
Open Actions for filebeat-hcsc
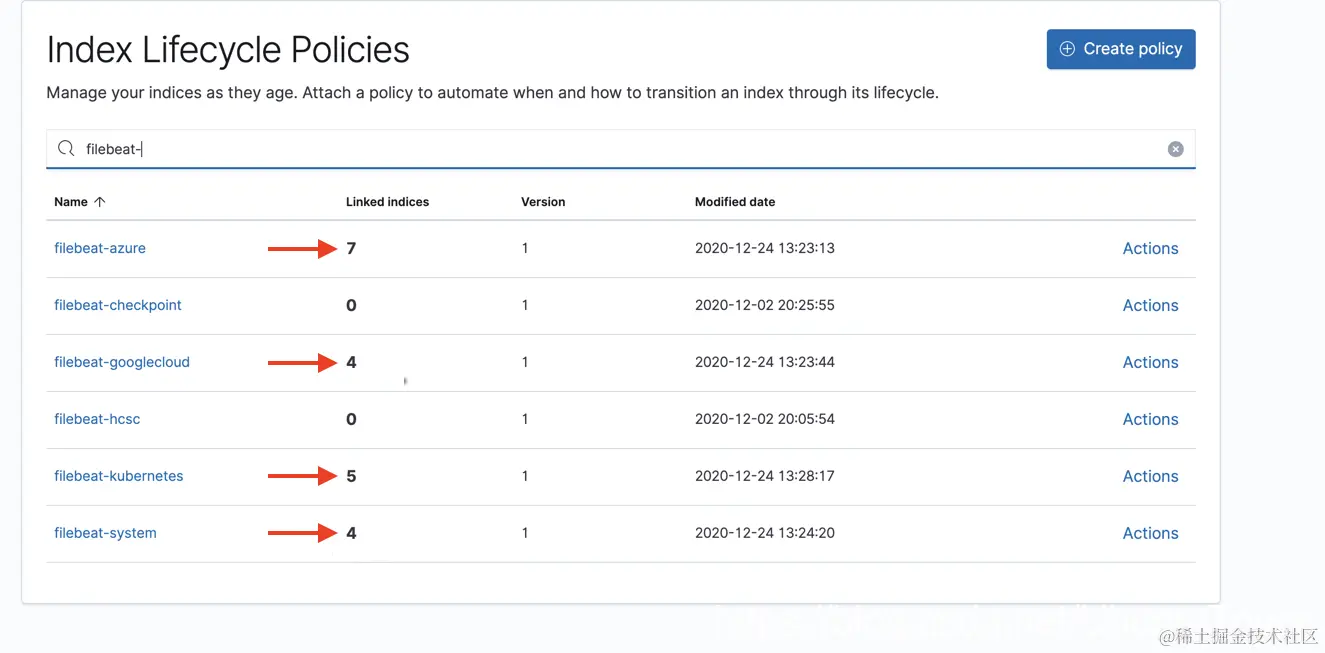[x=1150, y=420]
